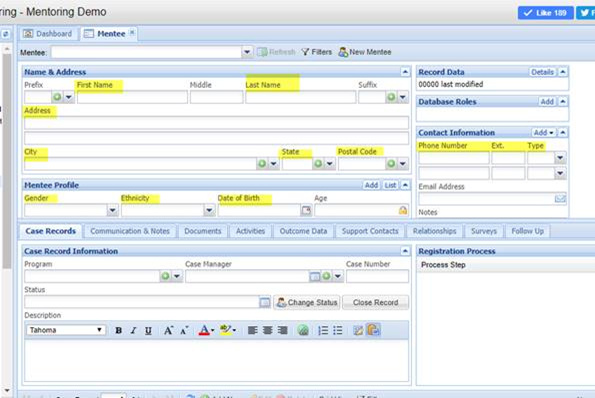The width and height of the screenshot is (595, 398).
Task: Open the Suffix dropdown arrow
Action: point(403,97)
